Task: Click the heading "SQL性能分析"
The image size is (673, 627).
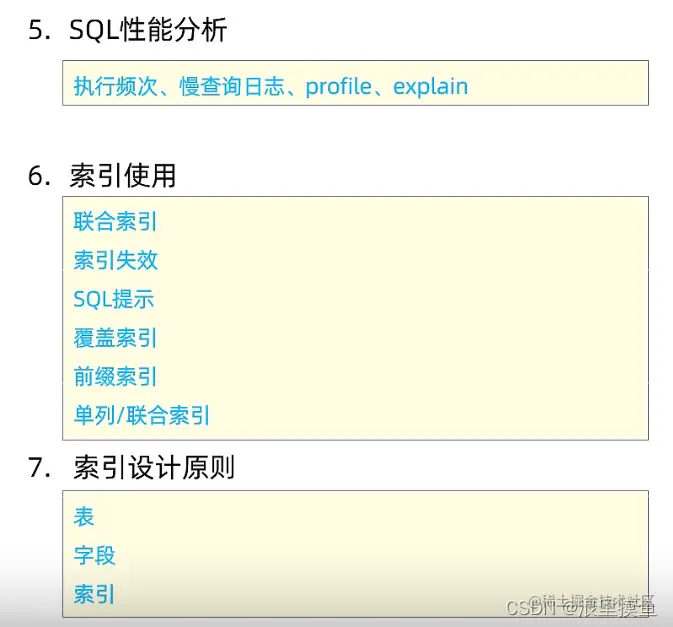Action: point(148,30)
